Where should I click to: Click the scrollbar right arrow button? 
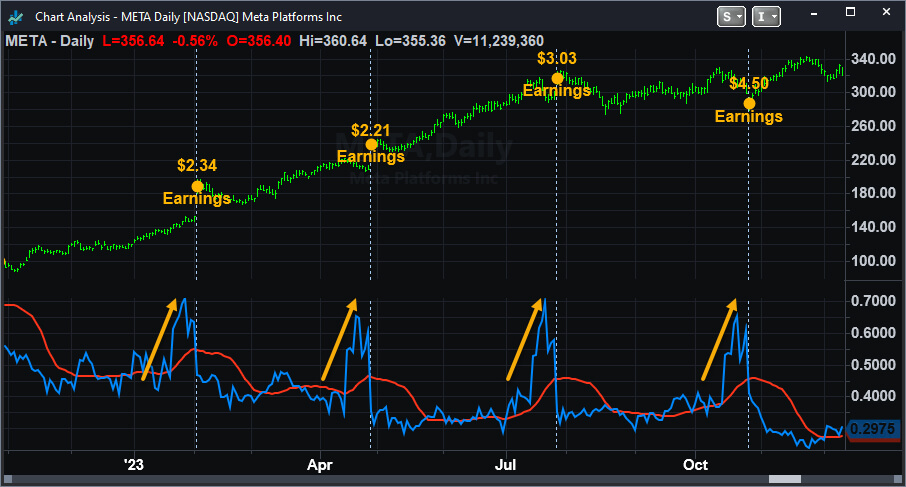[x=897, y=479]
